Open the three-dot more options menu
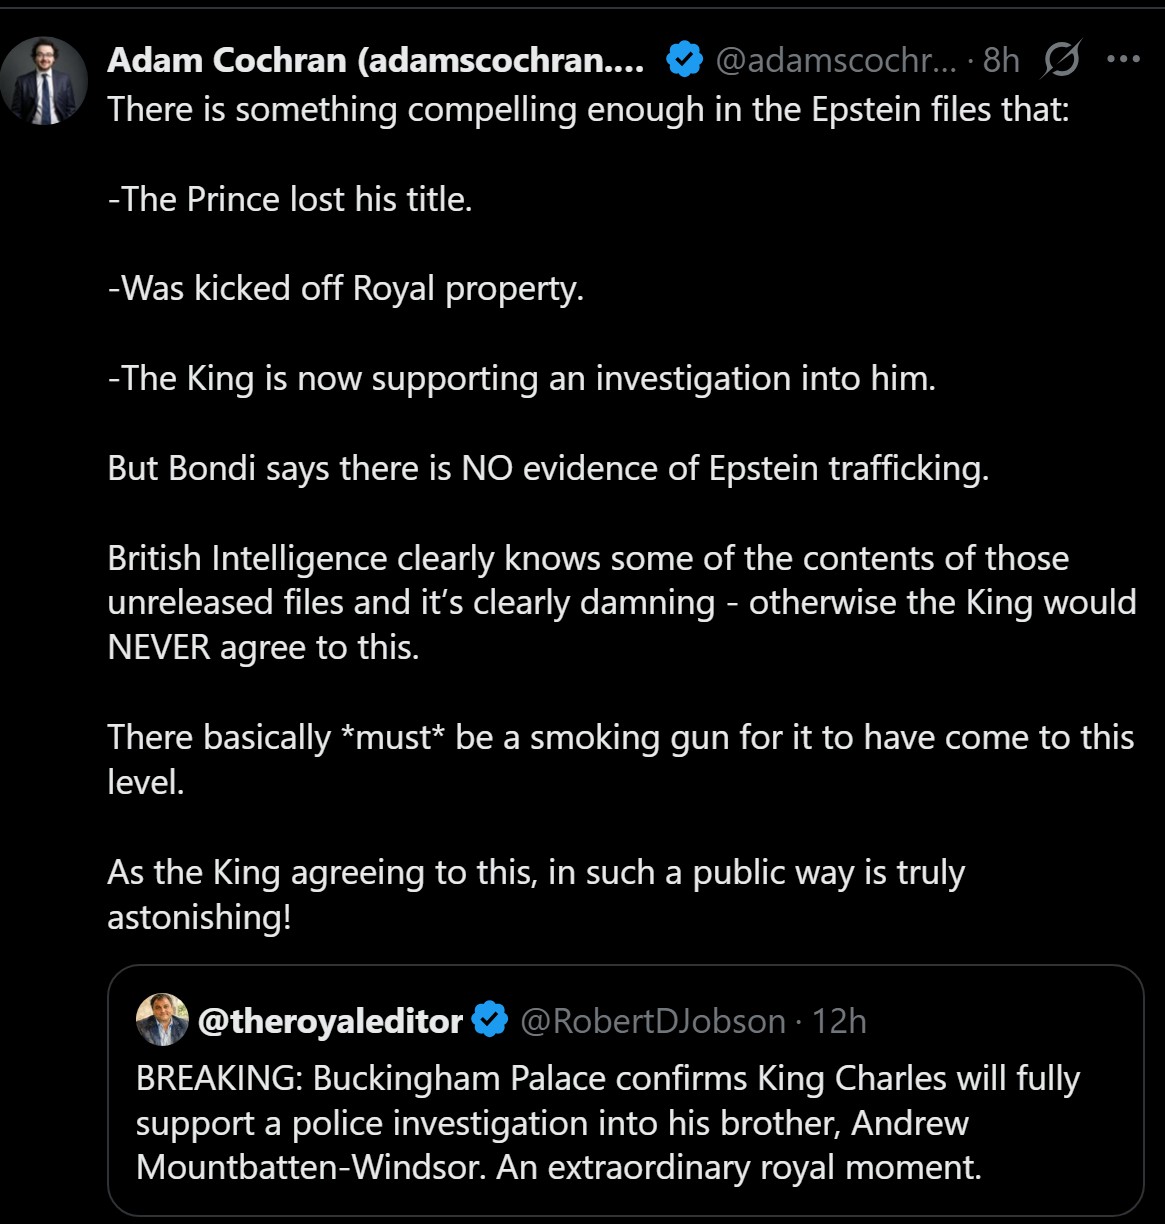The height and width of the screenshot is (1224, 1165). coord(1123,60)
